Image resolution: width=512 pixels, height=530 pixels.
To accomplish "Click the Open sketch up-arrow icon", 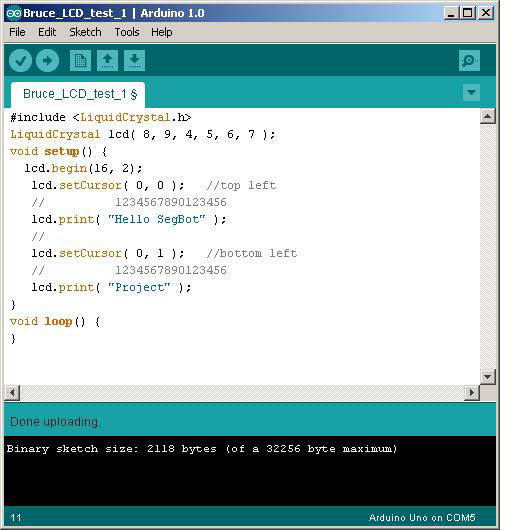I will (107, 61).
